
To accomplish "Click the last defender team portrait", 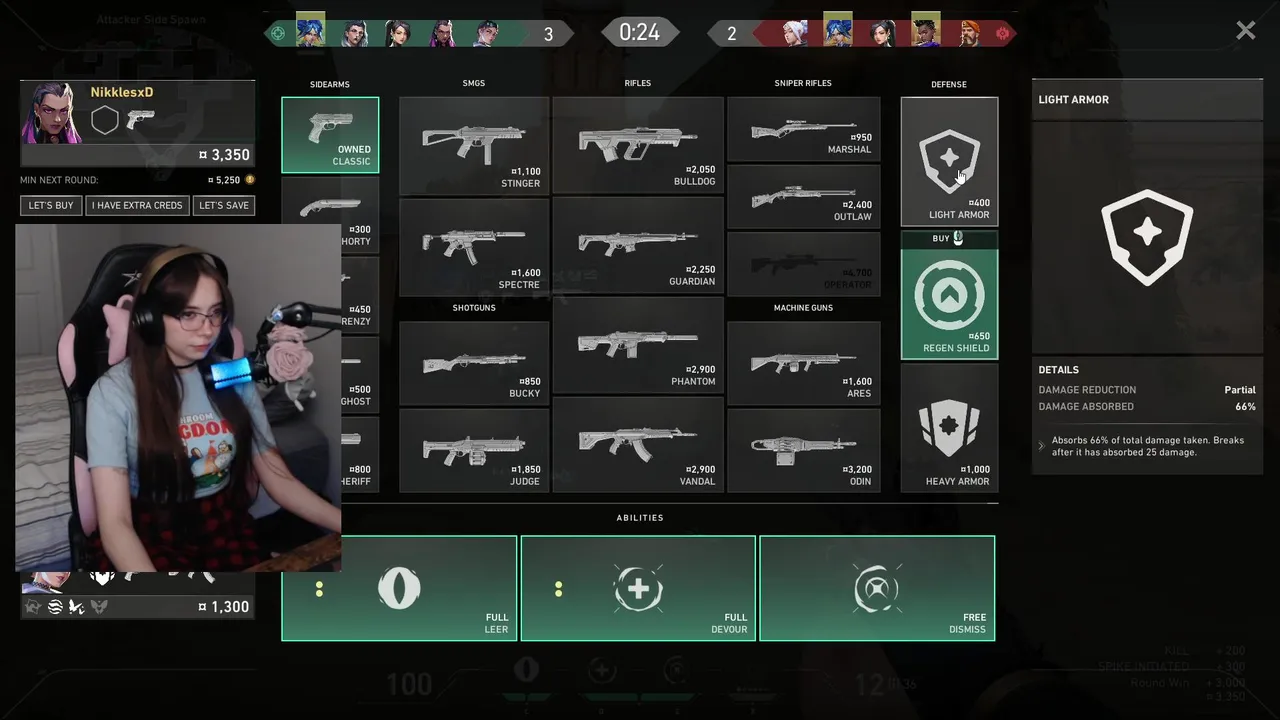I will point(969,32).
